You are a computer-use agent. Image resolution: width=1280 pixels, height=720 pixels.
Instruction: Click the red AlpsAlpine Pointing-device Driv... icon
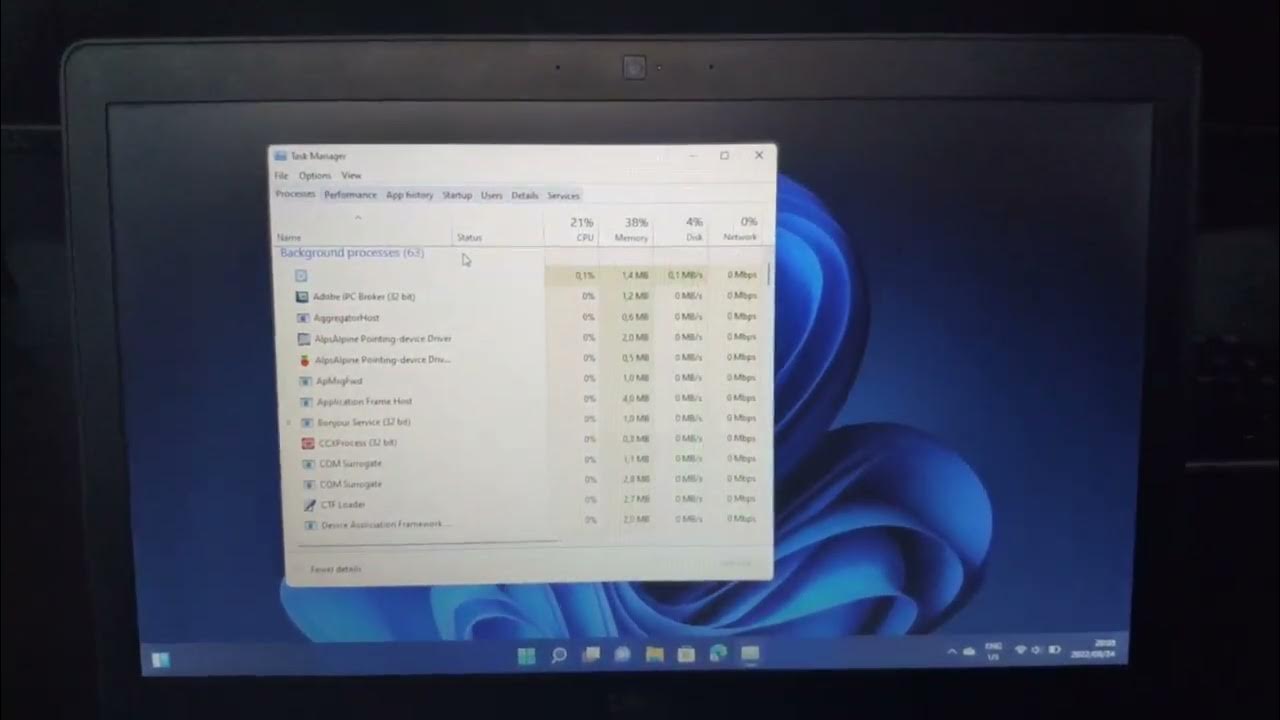pyautogui.click(x=305, y=359)
